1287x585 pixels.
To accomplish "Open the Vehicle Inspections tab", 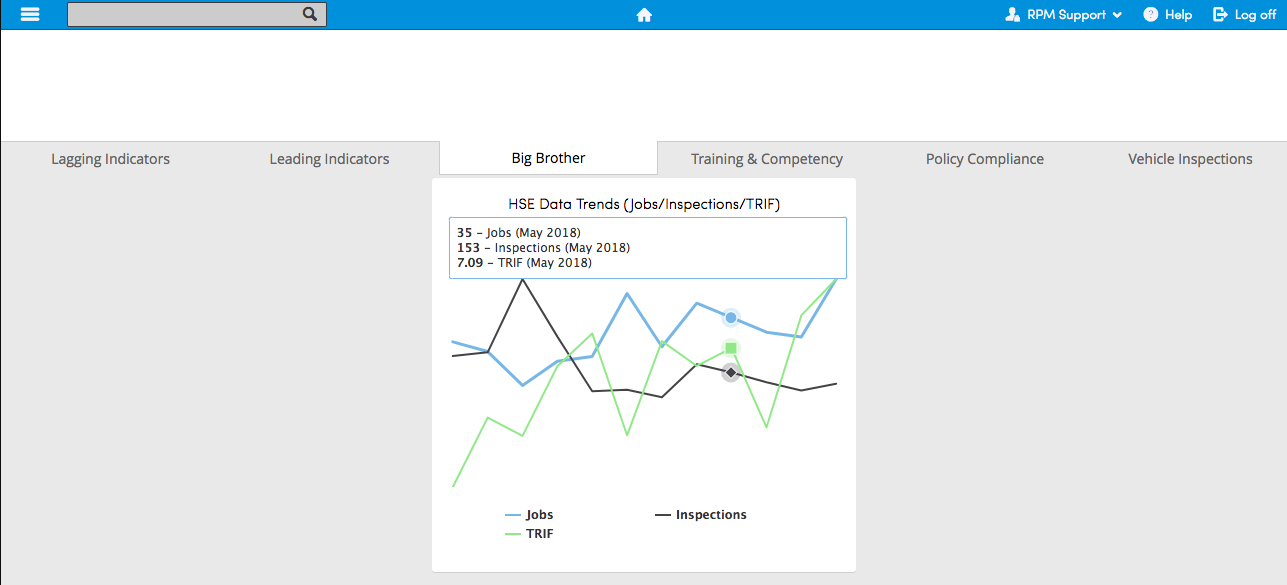I will tap(1190, 158).
